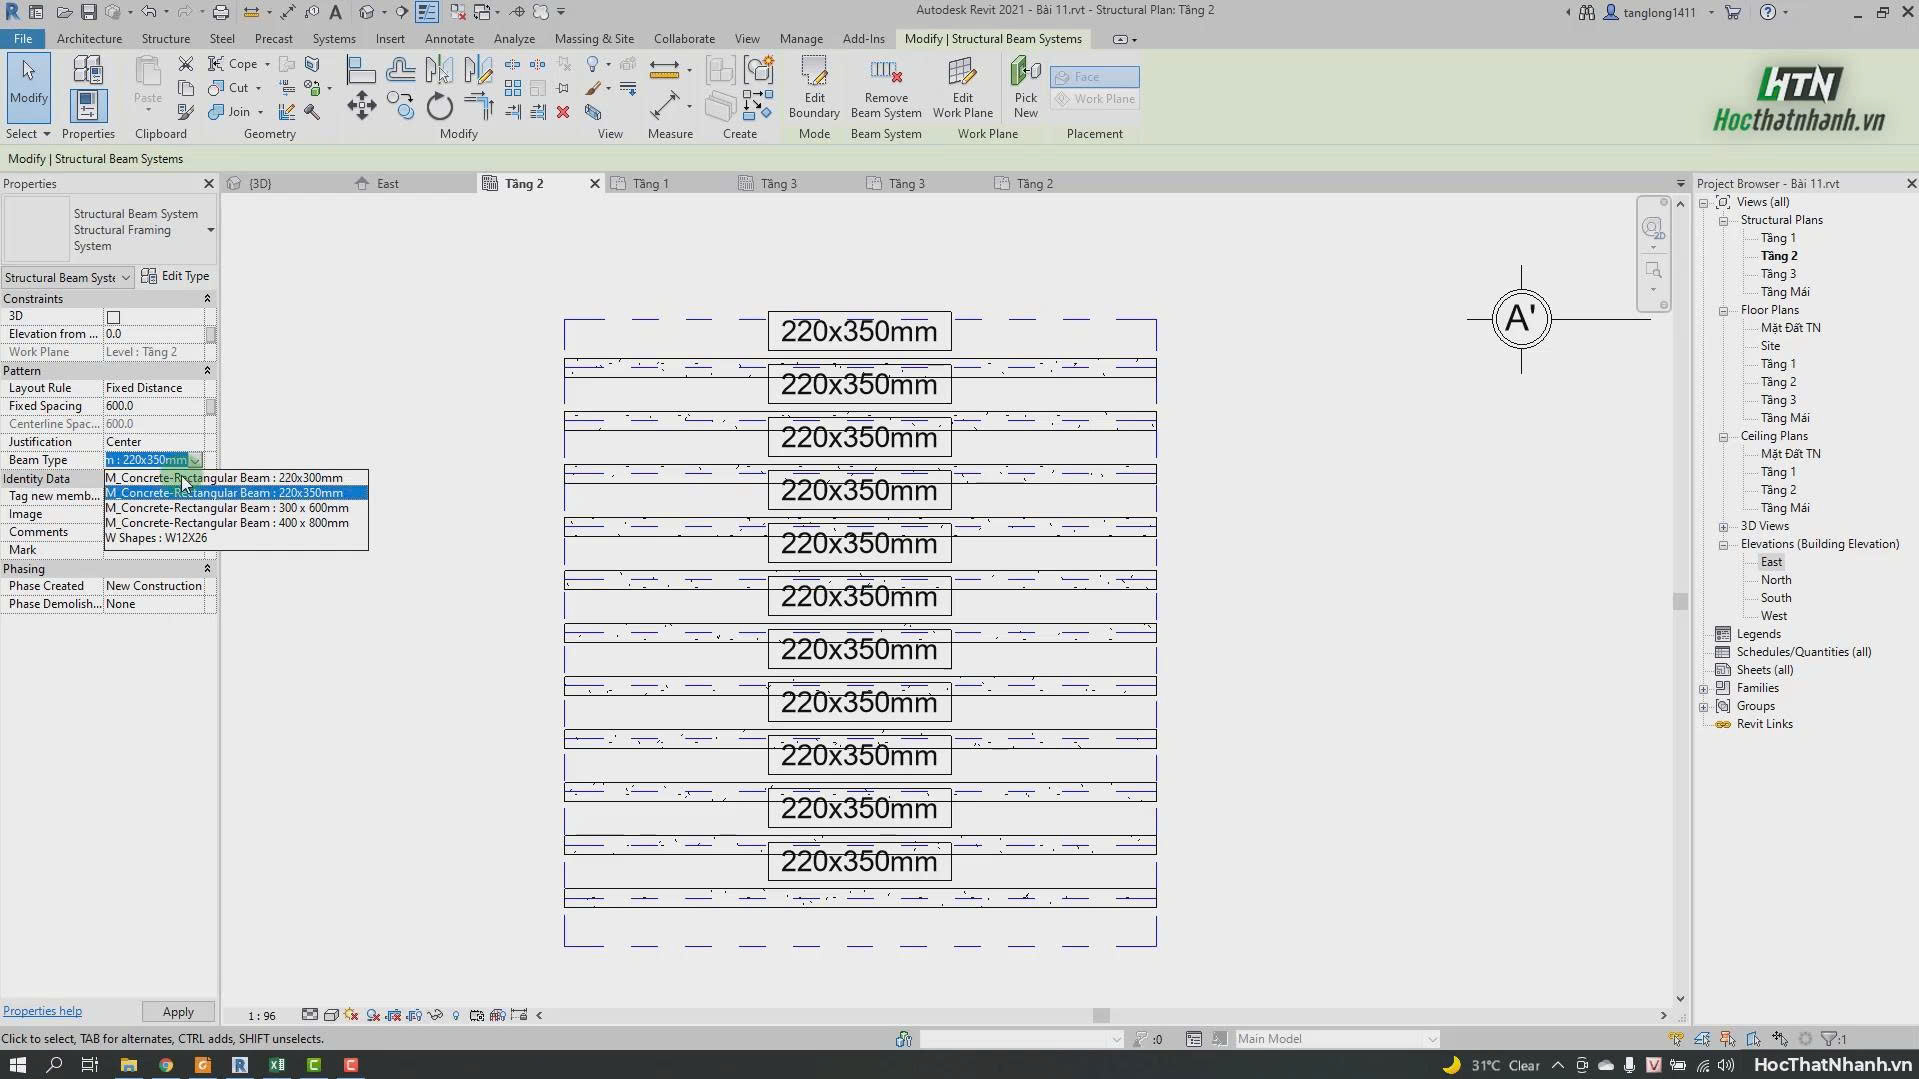Select Mirror - Draw Axis tool
The width and height of the screenshot is (1919, 1079).
tap(478, 70)
